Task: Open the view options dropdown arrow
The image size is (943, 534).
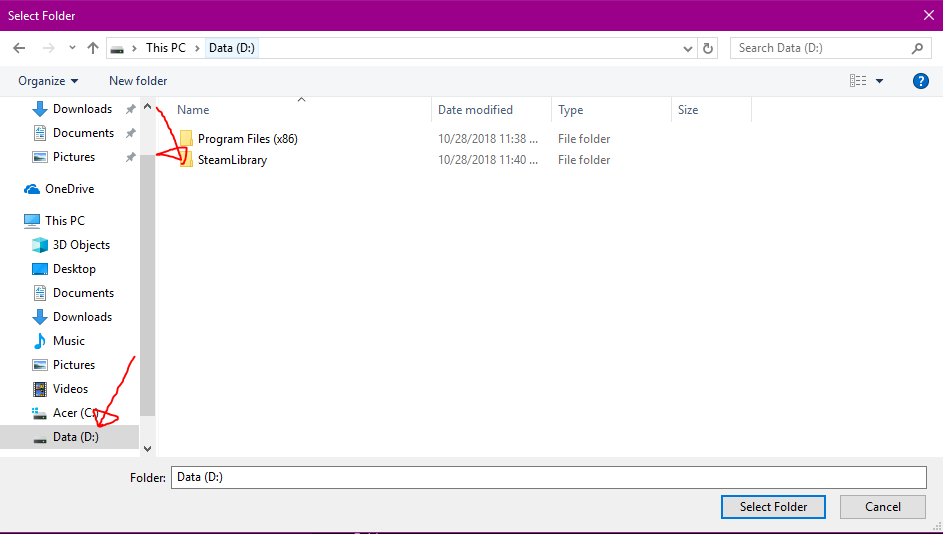Action: pos(879,81)
